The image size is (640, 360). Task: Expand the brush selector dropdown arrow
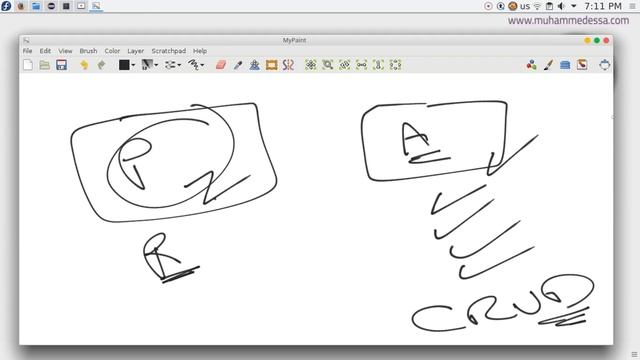(x=156, y=65)
